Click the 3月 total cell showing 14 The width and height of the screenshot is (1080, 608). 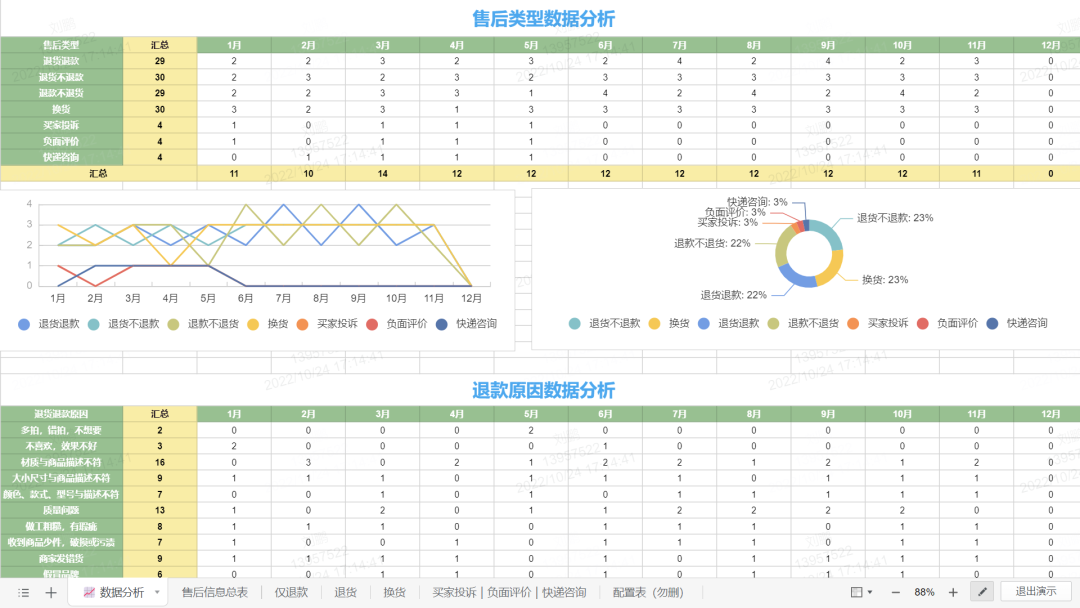coord(382,174)
